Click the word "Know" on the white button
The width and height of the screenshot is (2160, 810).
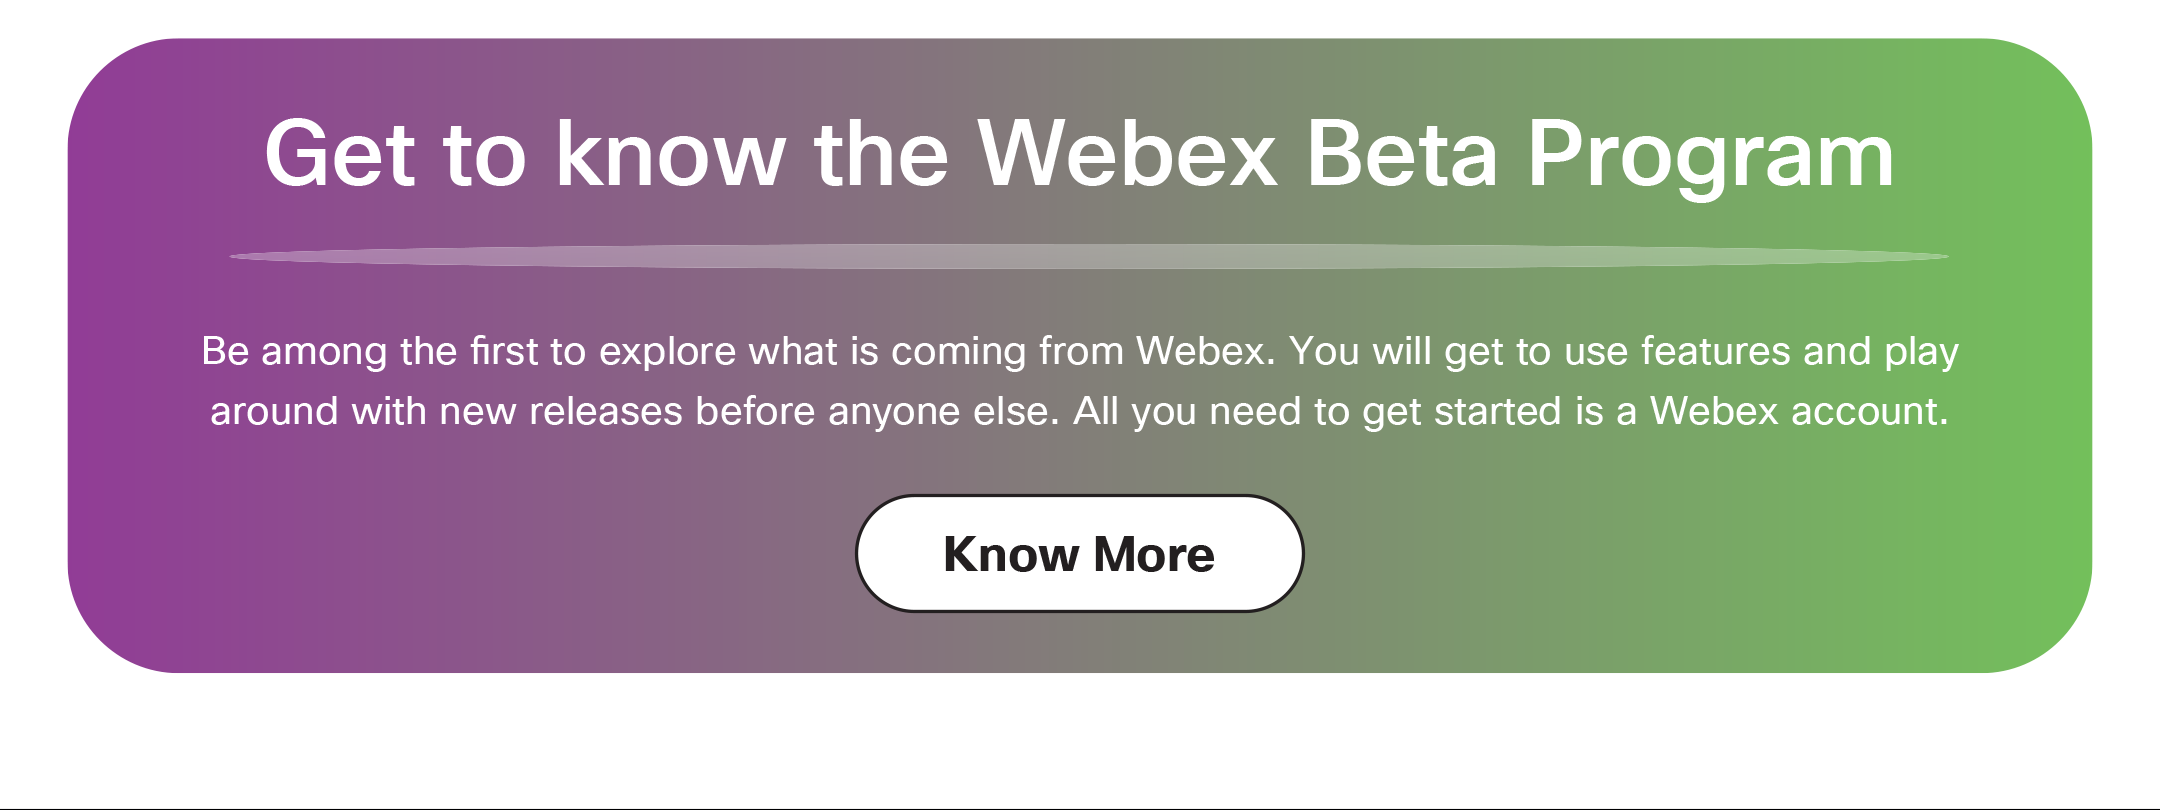[x=1011, y=554]
